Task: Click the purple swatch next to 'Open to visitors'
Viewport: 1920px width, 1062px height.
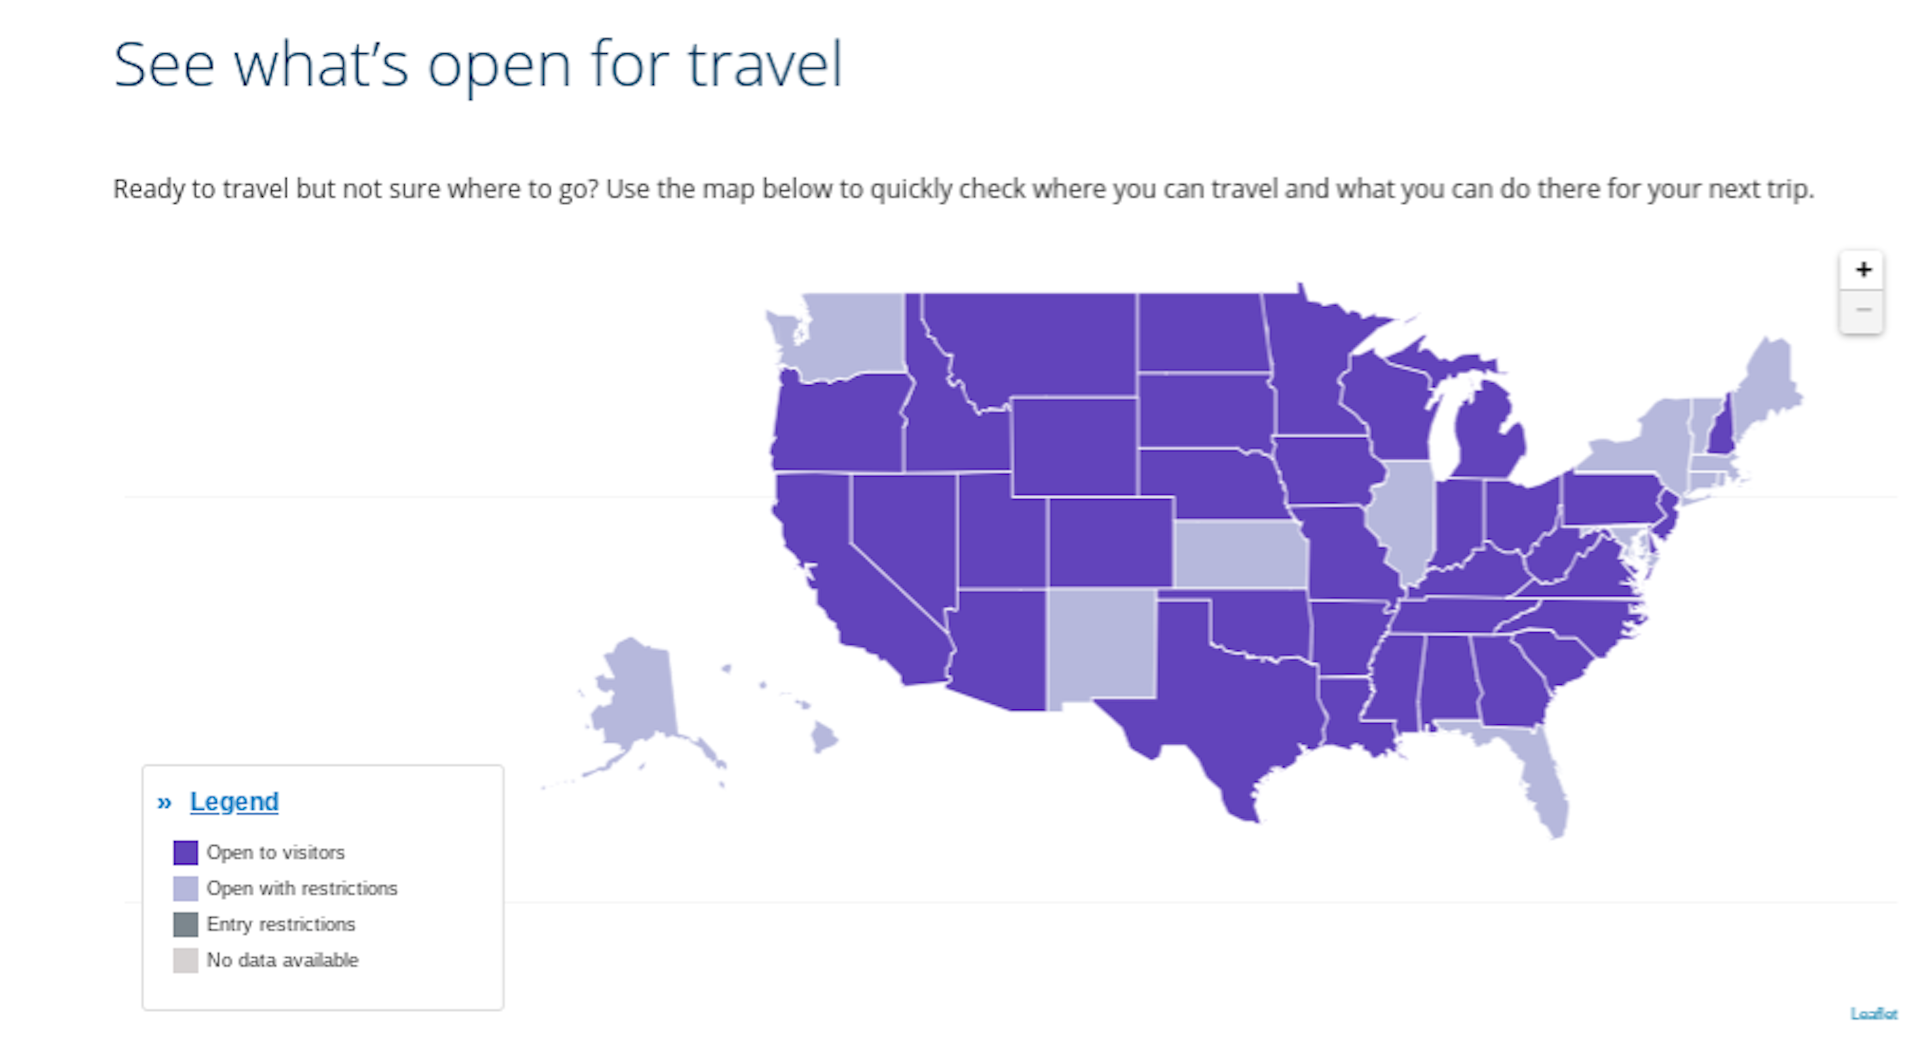Action: point(186,852)
